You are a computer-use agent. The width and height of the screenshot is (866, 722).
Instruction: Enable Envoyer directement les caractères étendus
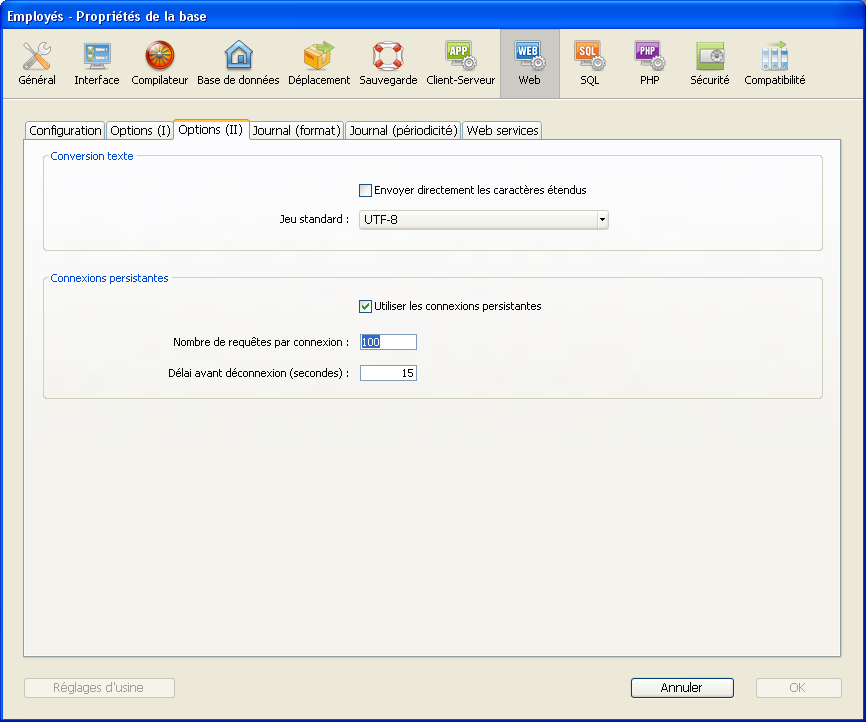(366, 190)
